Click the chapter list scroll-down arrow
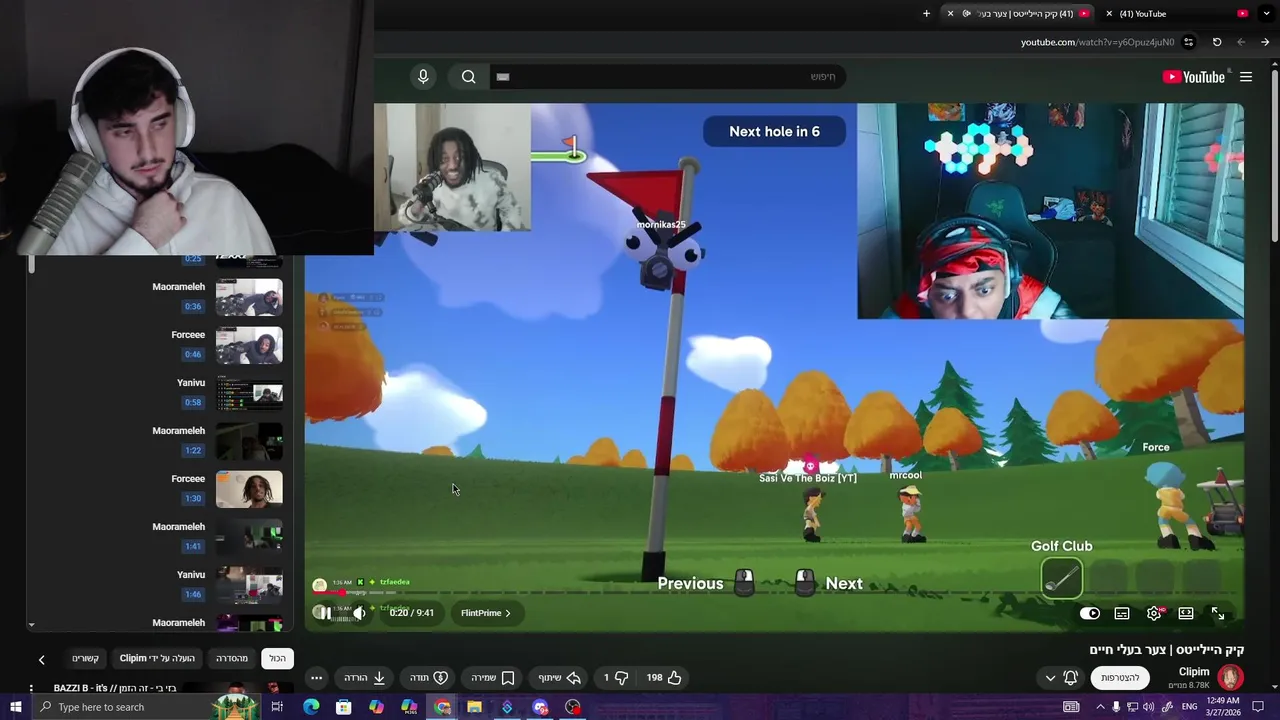This screenshot has width=1280, height=720. point(31,624)
